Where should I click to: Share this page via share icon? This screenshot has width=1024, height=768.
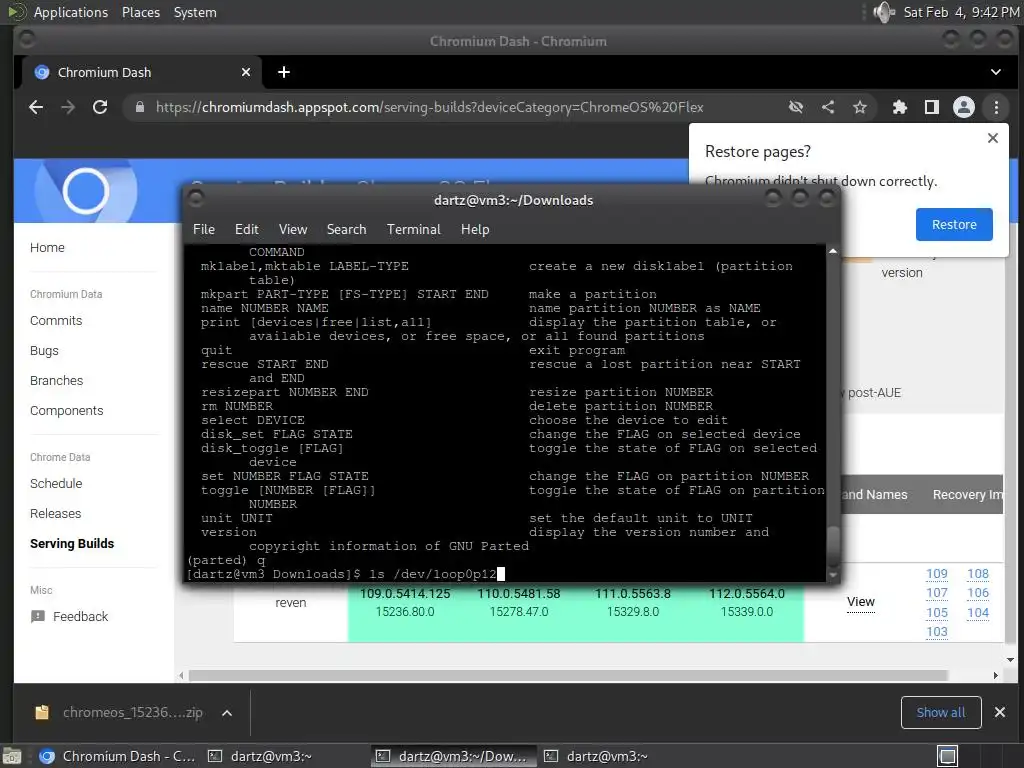828,107
